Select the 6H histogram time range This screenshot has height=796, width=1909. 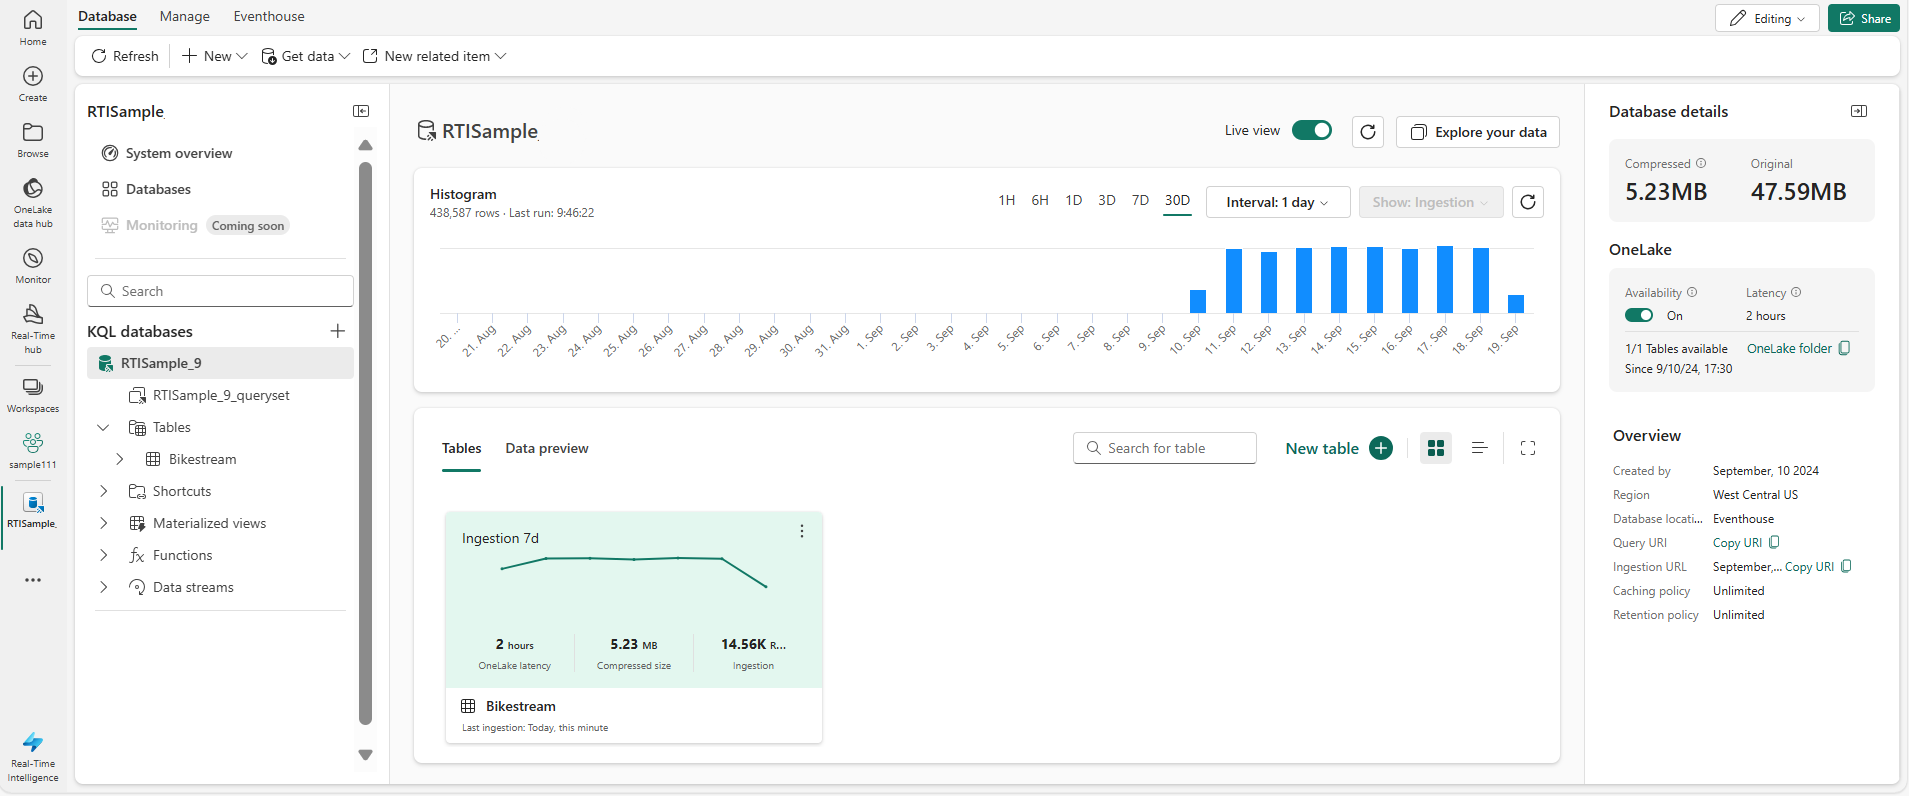pyautogui.click(x=1040, y=201)
